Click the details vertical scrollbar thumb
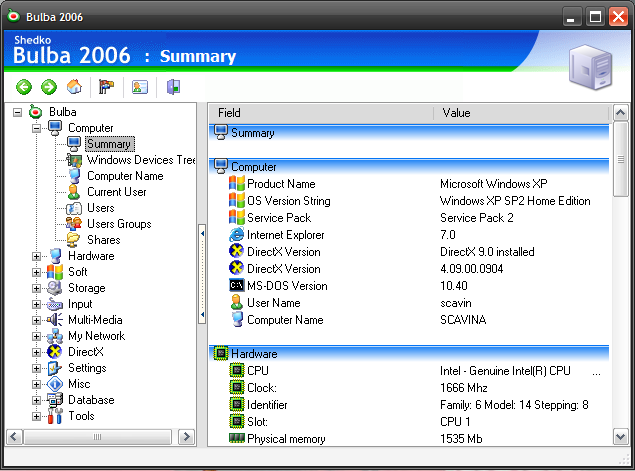This screenshot has height=471, width=635. [620, 159]
